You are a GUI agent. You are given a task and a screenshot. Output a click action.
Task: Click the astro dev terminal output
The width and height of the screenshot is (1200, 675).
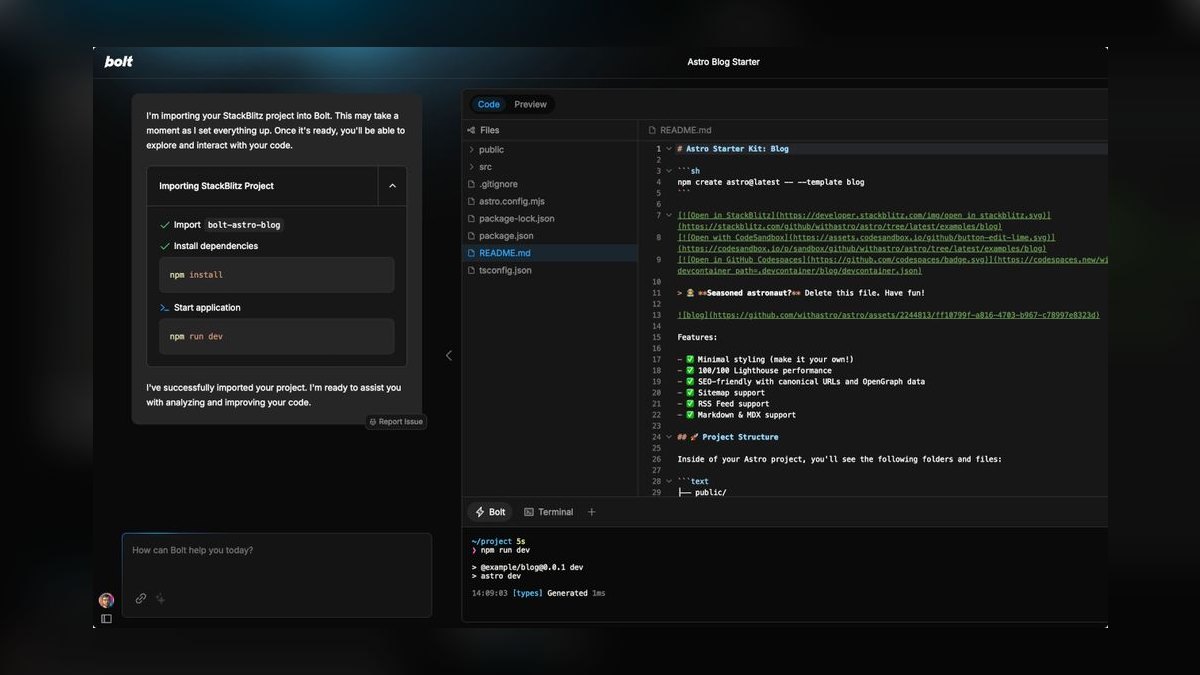[496, 576]
